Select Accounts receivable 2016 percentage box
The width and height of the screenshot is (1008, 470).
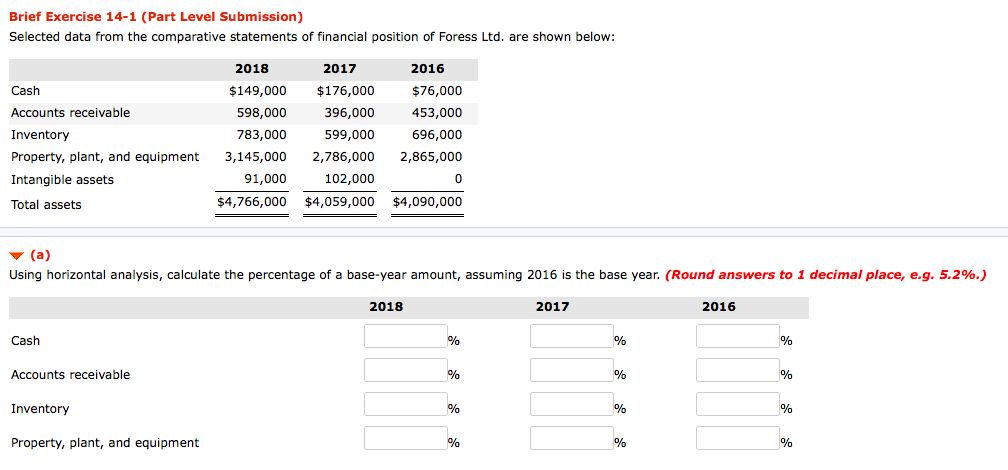click(x=737, y=370)
